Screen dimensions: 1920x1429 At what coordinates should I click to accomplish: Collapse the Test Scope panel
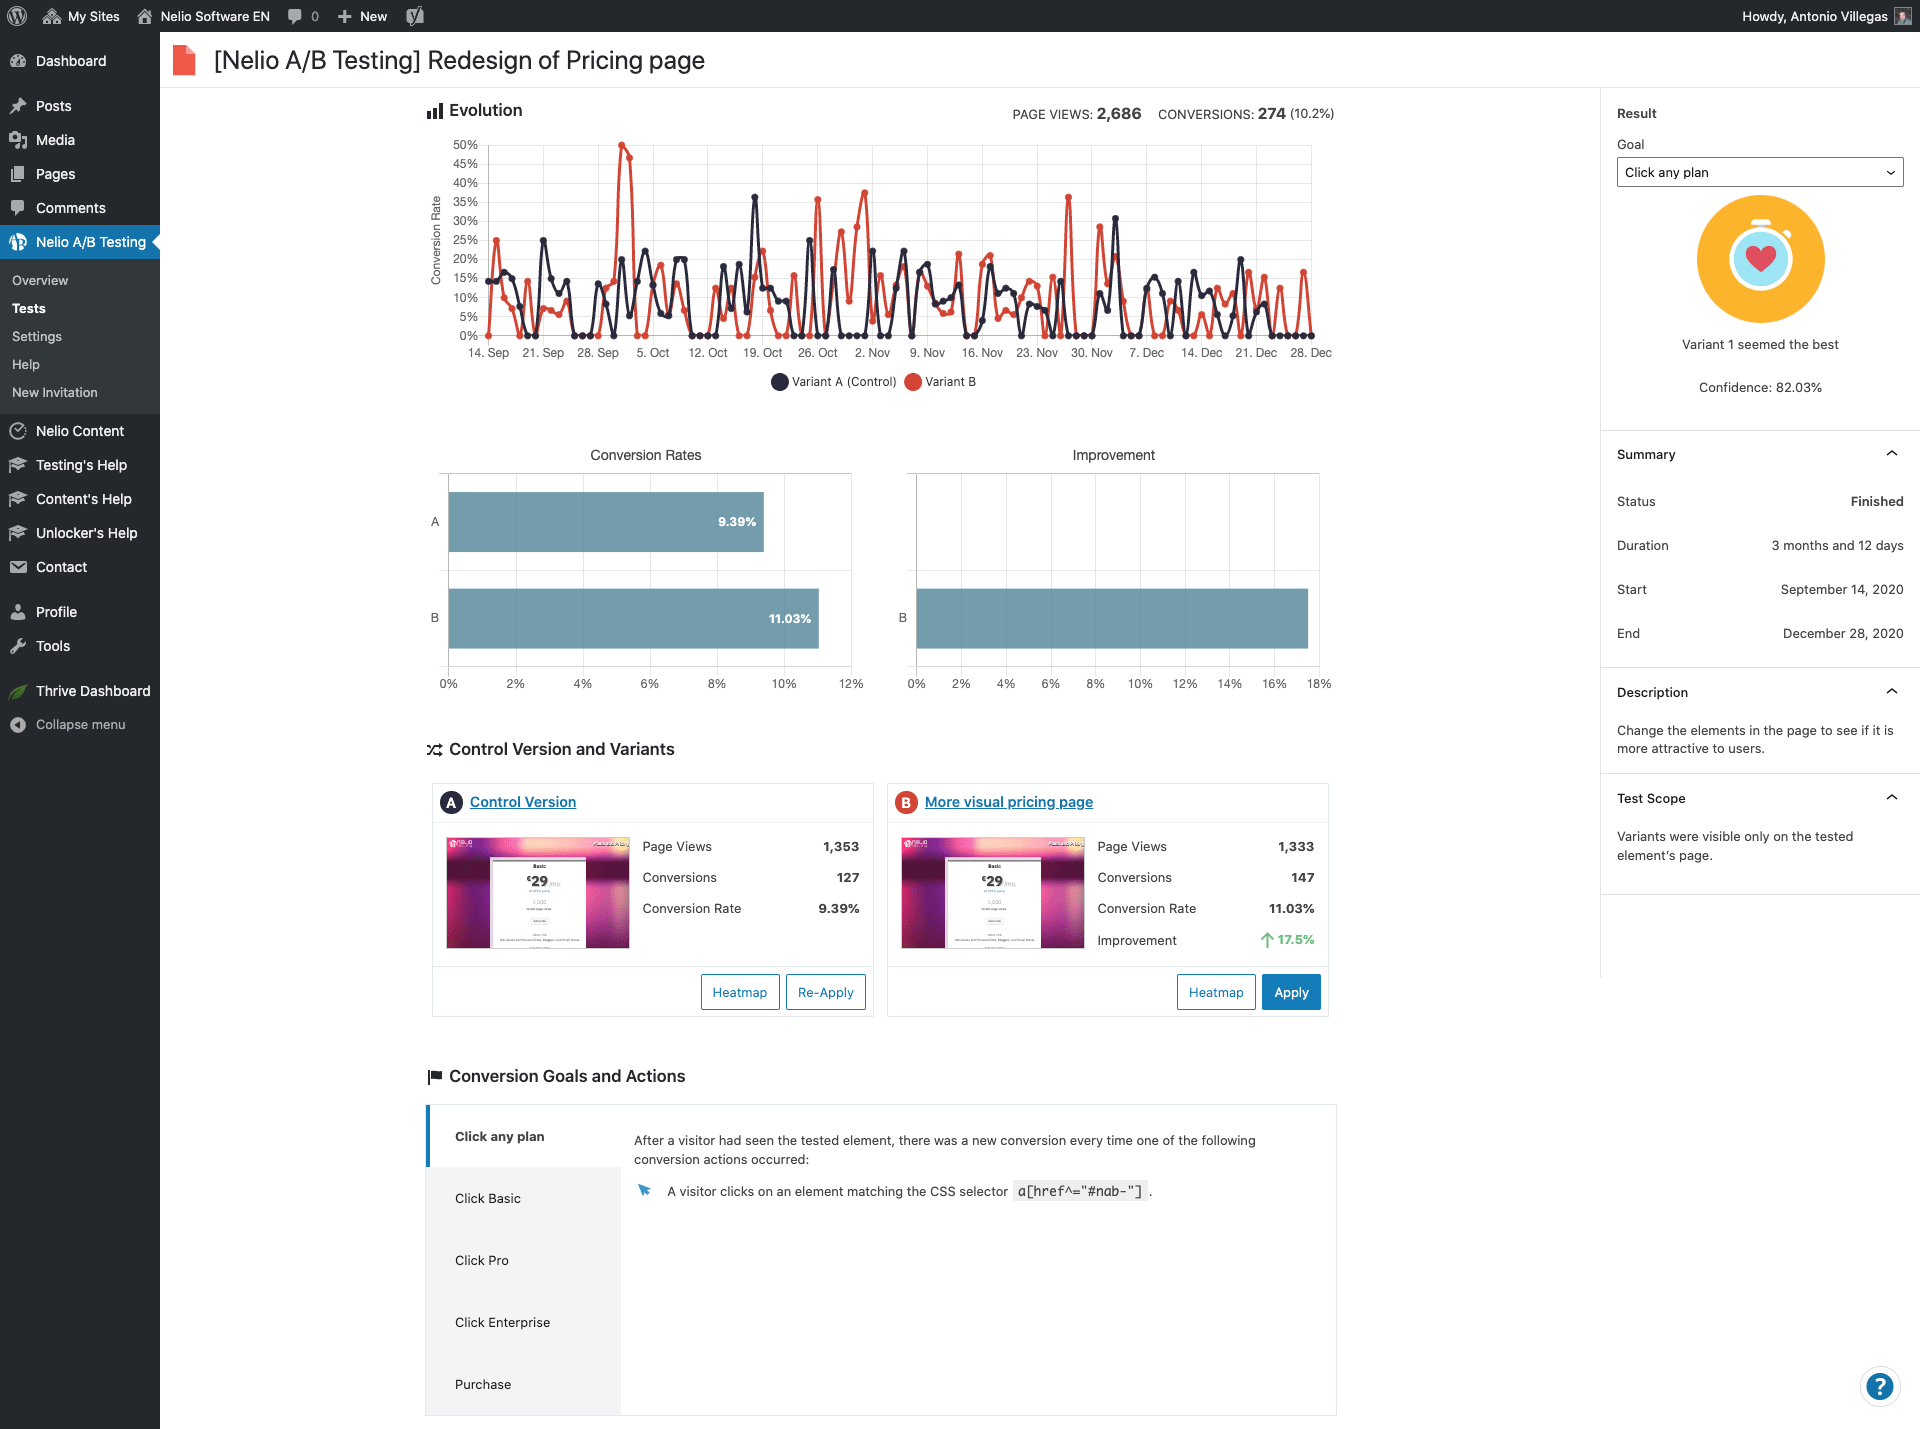[x=1891, y=798]
